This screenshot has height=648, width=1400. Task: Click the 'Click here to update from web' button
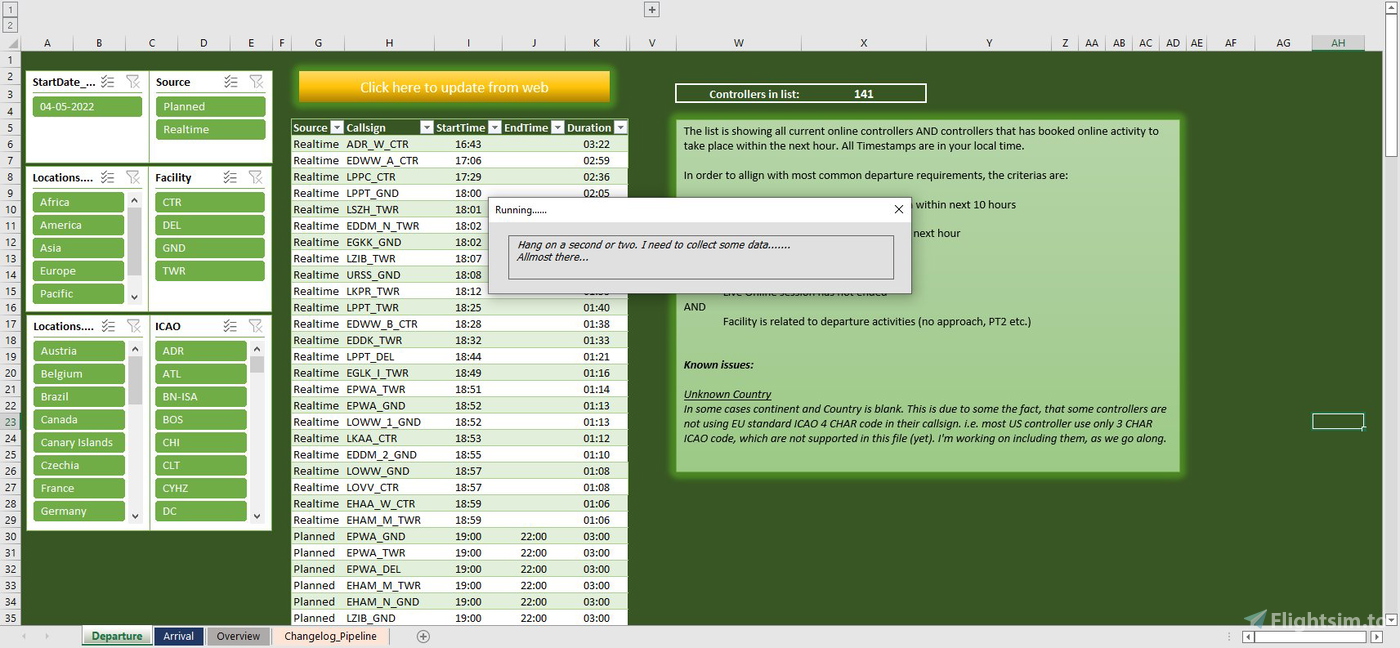(x=453, y=87)
